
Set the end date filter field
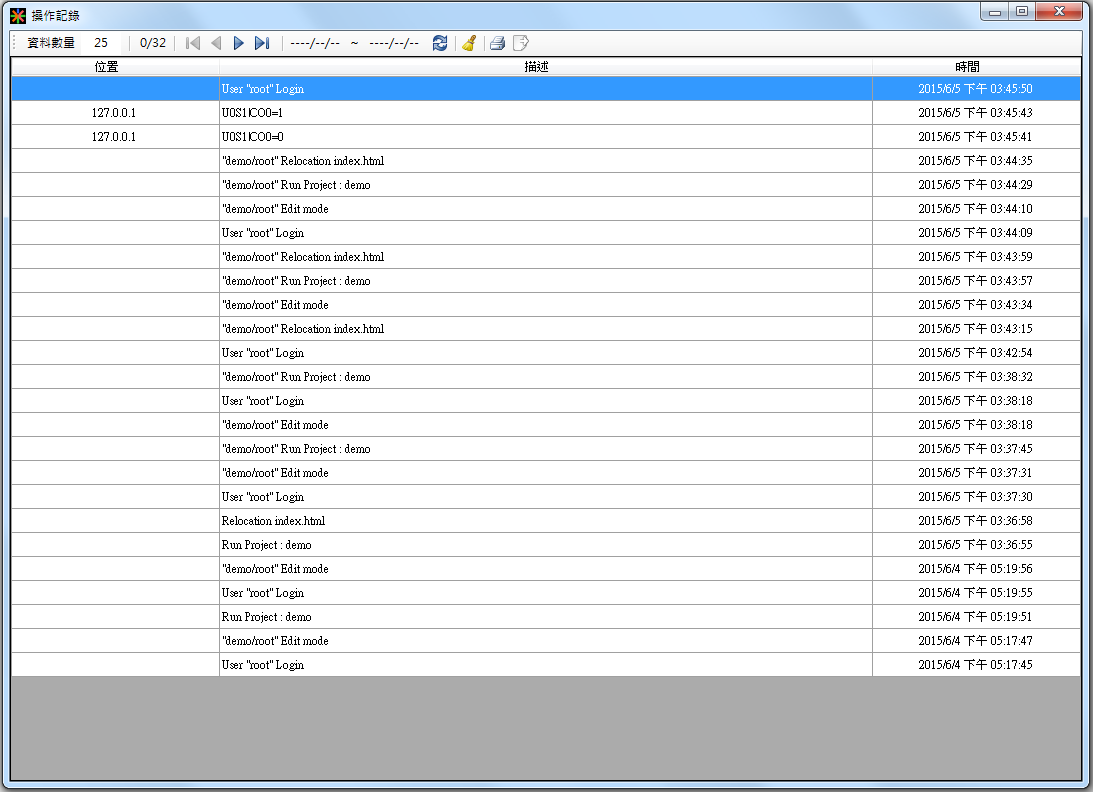coord(394,43)
